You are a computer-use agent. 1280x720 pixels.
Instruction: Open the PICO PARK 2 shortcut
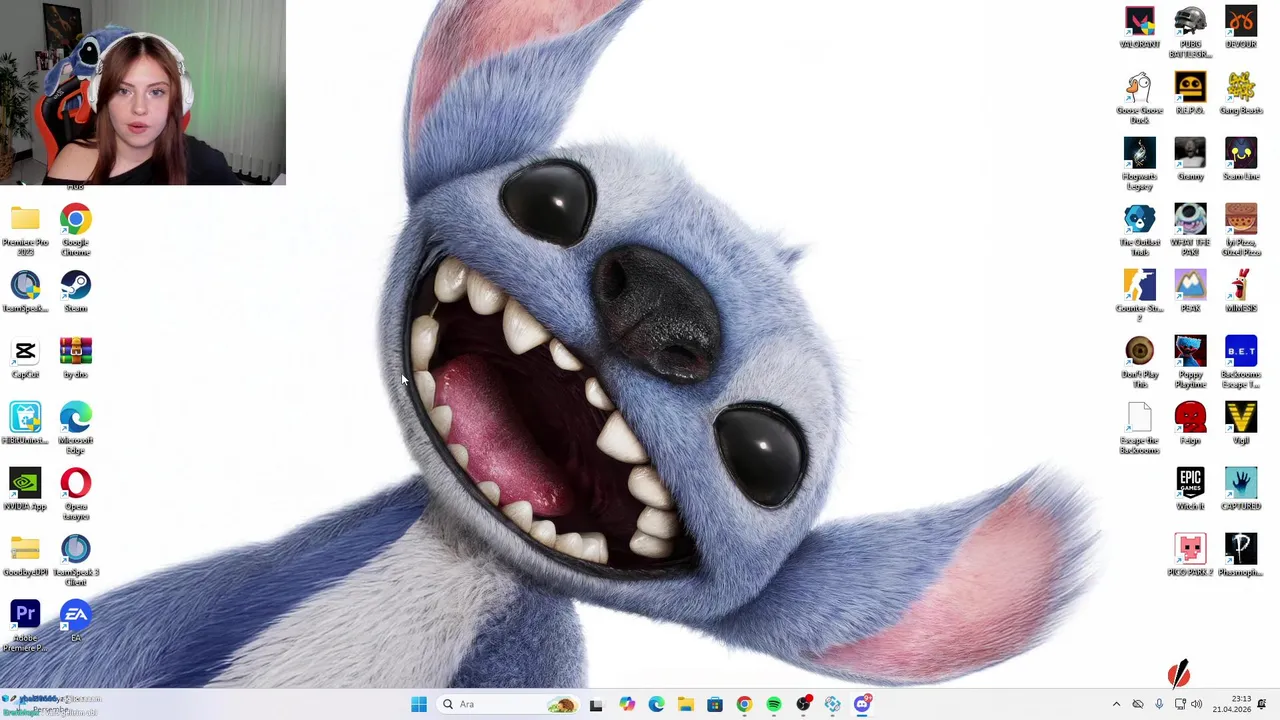[x=1190, y=556]
